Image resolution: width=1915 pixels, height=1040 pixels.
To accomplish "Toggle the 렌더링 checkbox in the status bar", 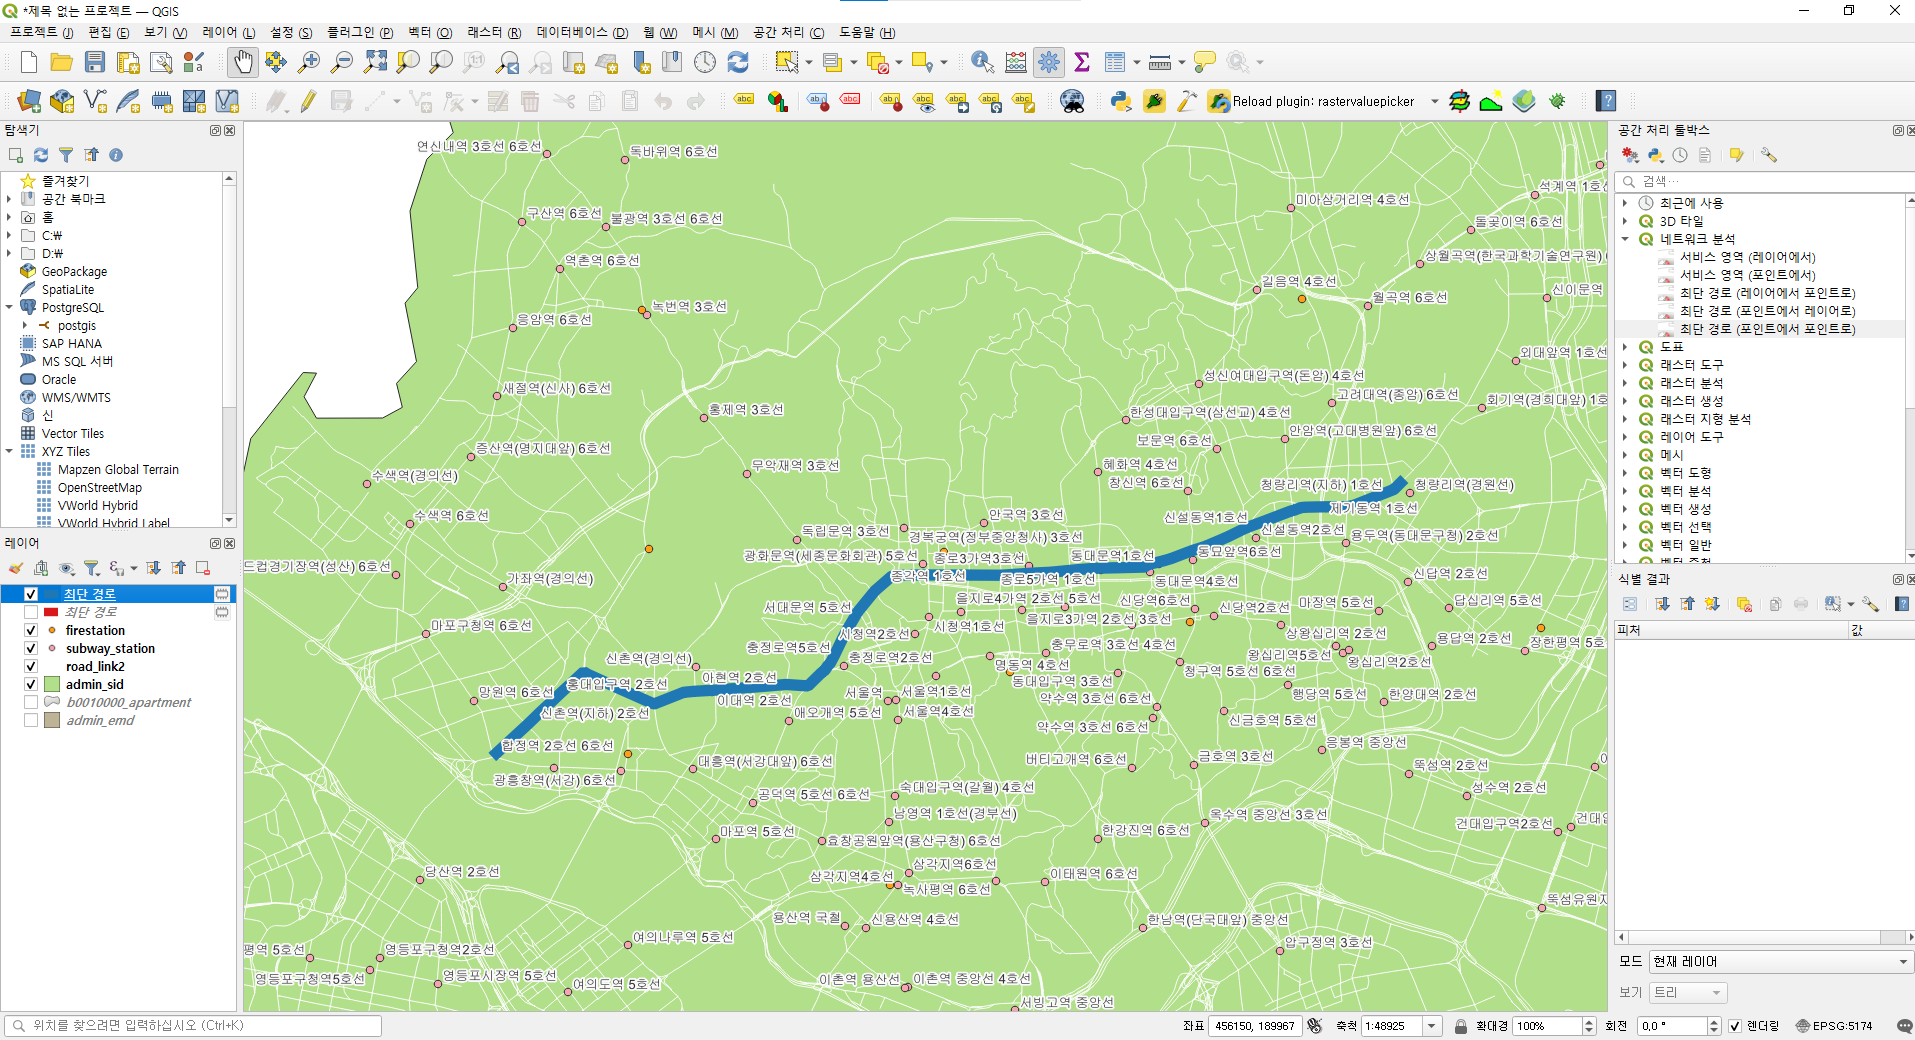I will tap(1736, 1025).
